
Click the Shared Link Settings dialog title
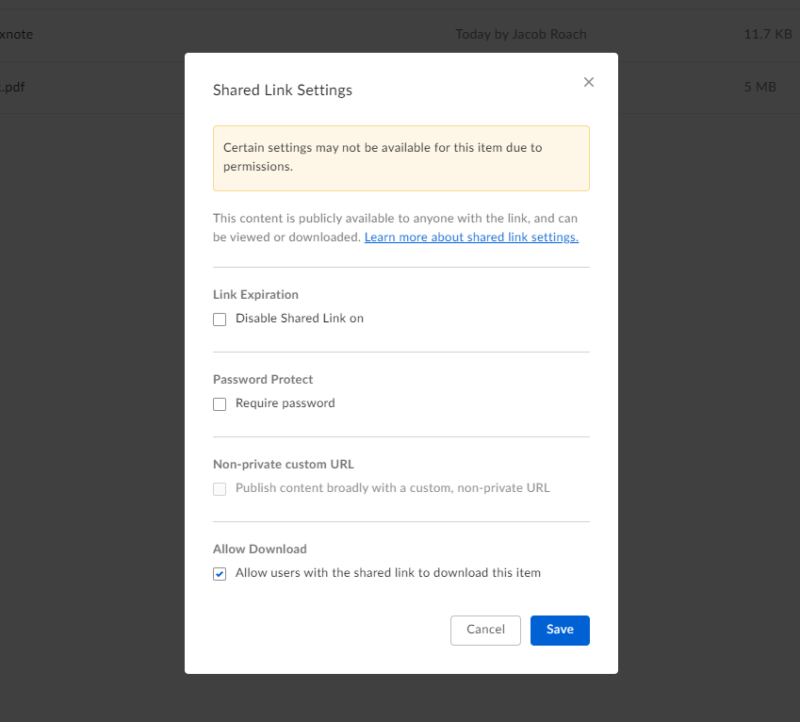pyautogui.click(x=282, y=90)
